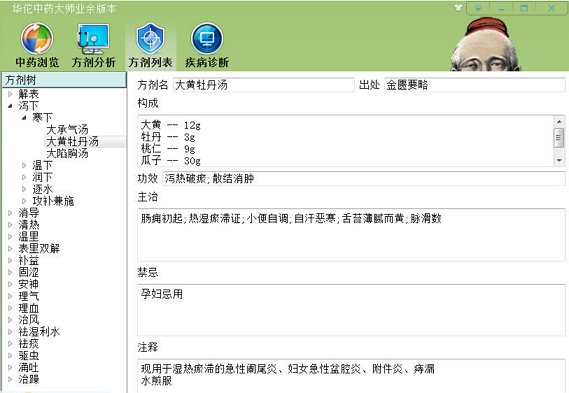The height and width of the screenshot is (393, 569).
Task: Click the Hua Tuo portrait image
Action: tap(485, 45)
